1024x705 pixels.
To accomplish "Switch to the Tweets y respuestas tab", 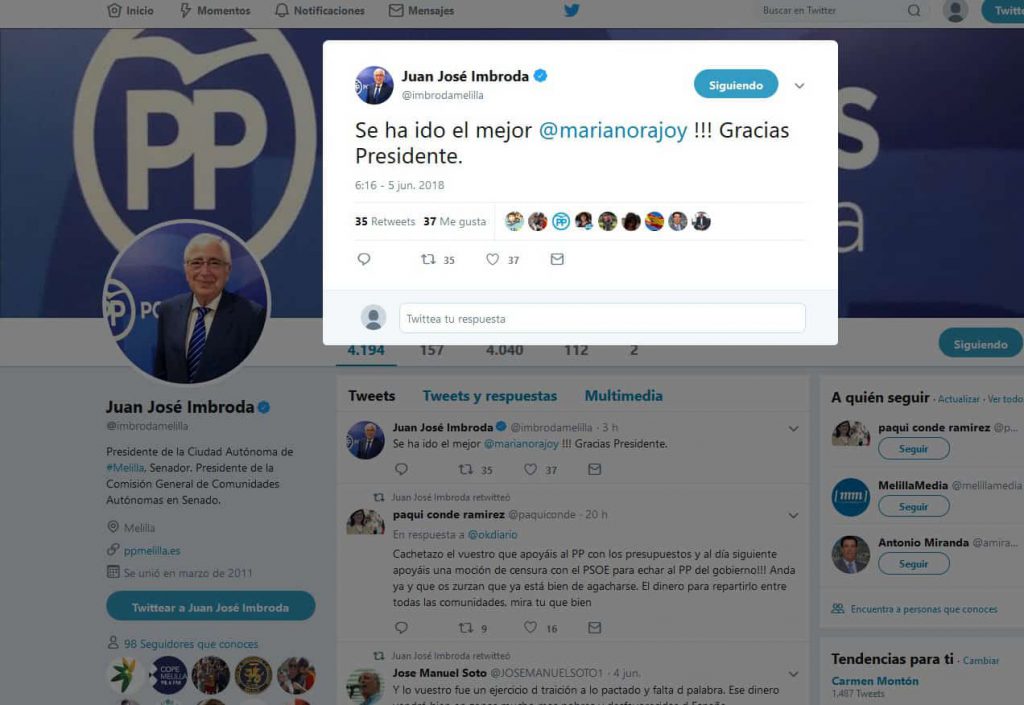I will 490,396.
